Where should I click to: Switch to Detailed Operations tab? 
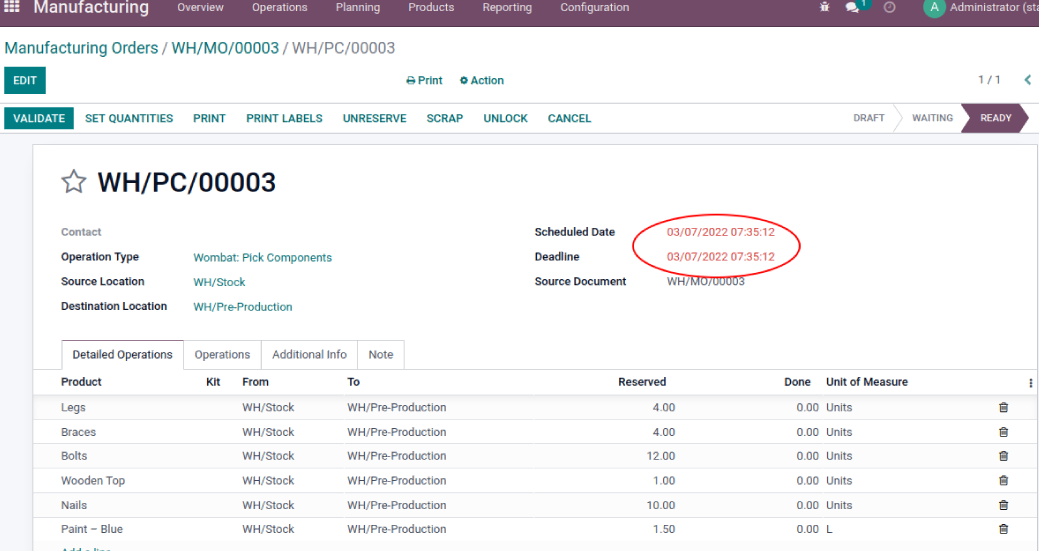[123, 354]
